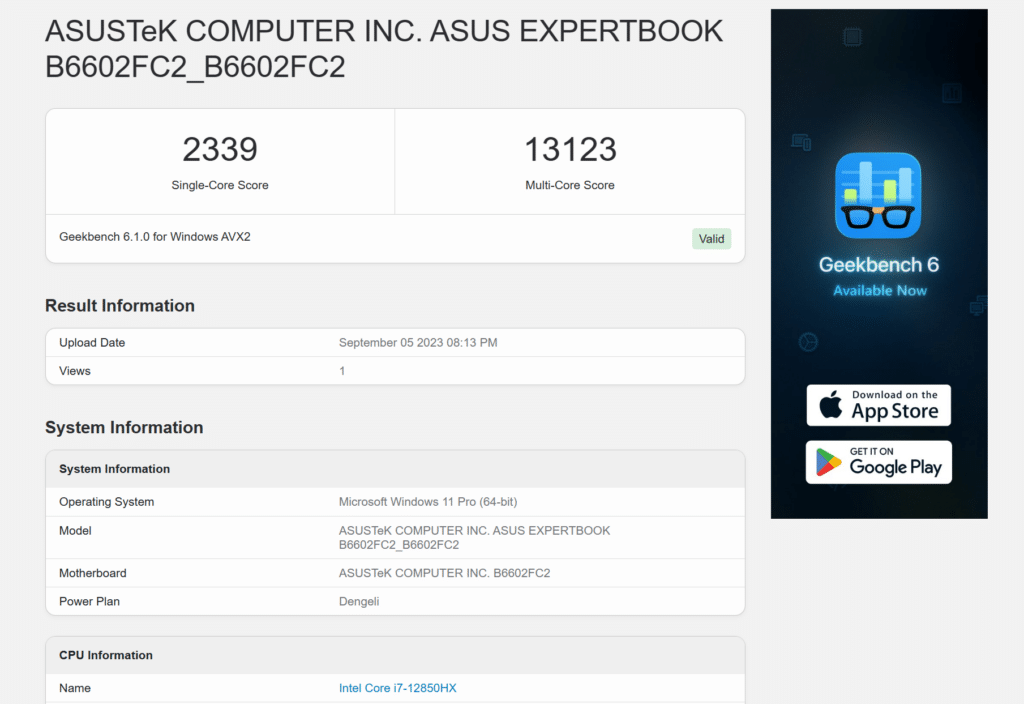Click the green Valid badge
The width and height of the screenshot is (1024, 704).
[x=711, y=239]
